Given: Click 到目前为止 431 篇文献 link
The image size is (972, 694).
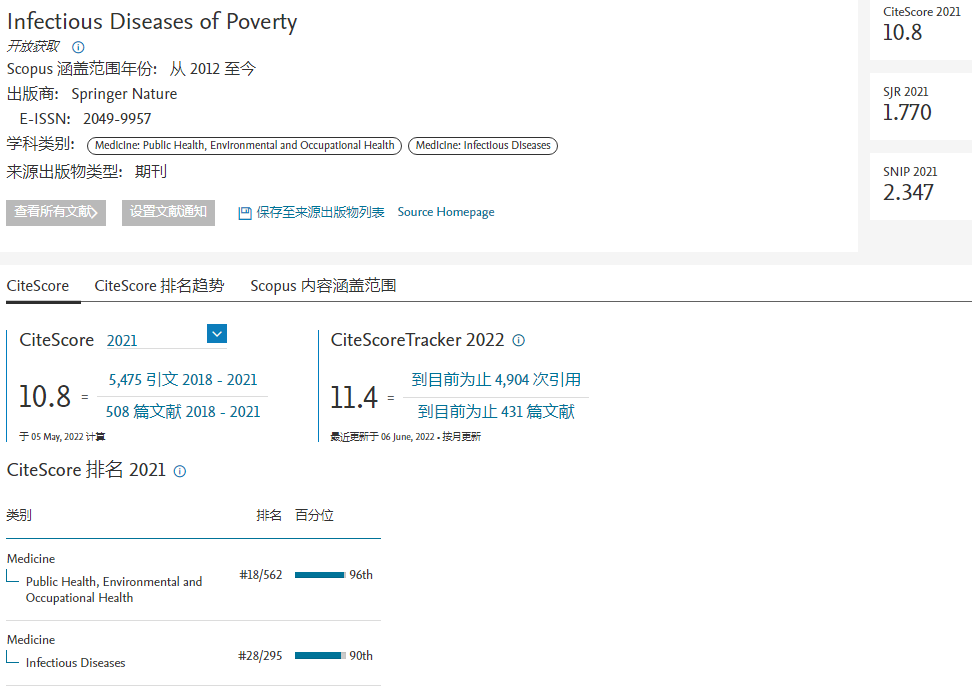Looking at the screenshot, I should pos(496,411).
